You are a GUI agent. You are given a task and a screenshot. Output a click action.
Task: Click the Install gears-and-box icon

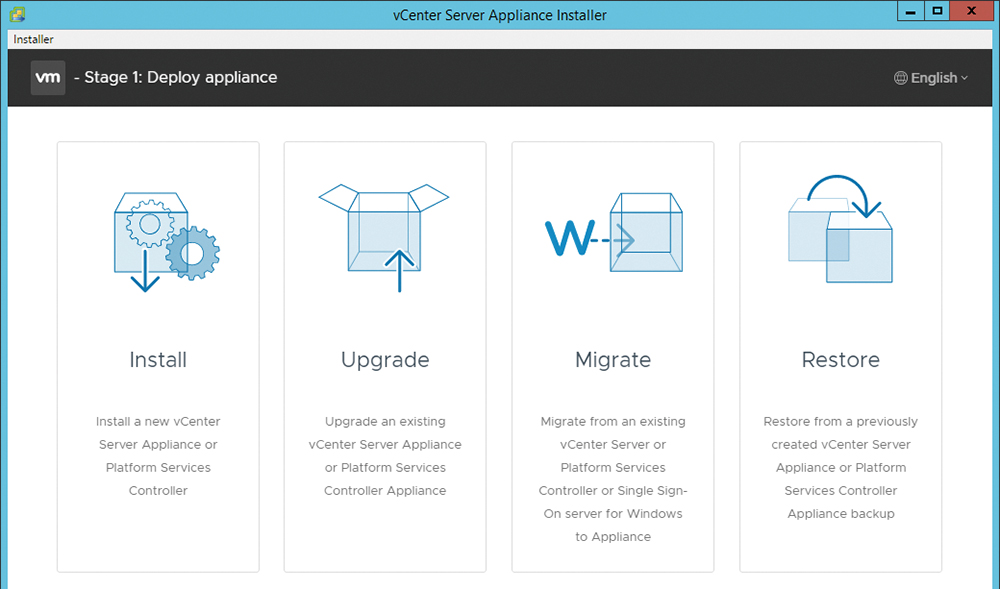[x=166, y=242]
